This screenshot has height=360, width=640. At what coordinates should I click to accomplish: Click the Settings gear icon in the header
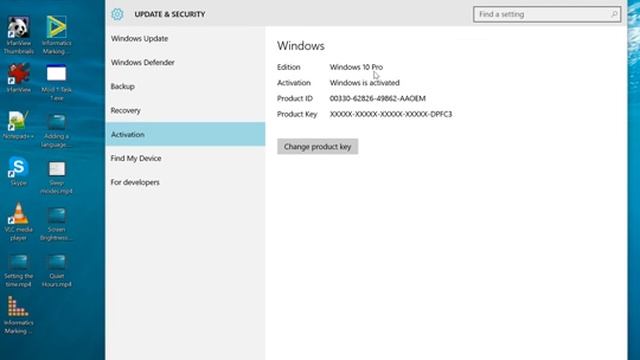coord(117,14)
